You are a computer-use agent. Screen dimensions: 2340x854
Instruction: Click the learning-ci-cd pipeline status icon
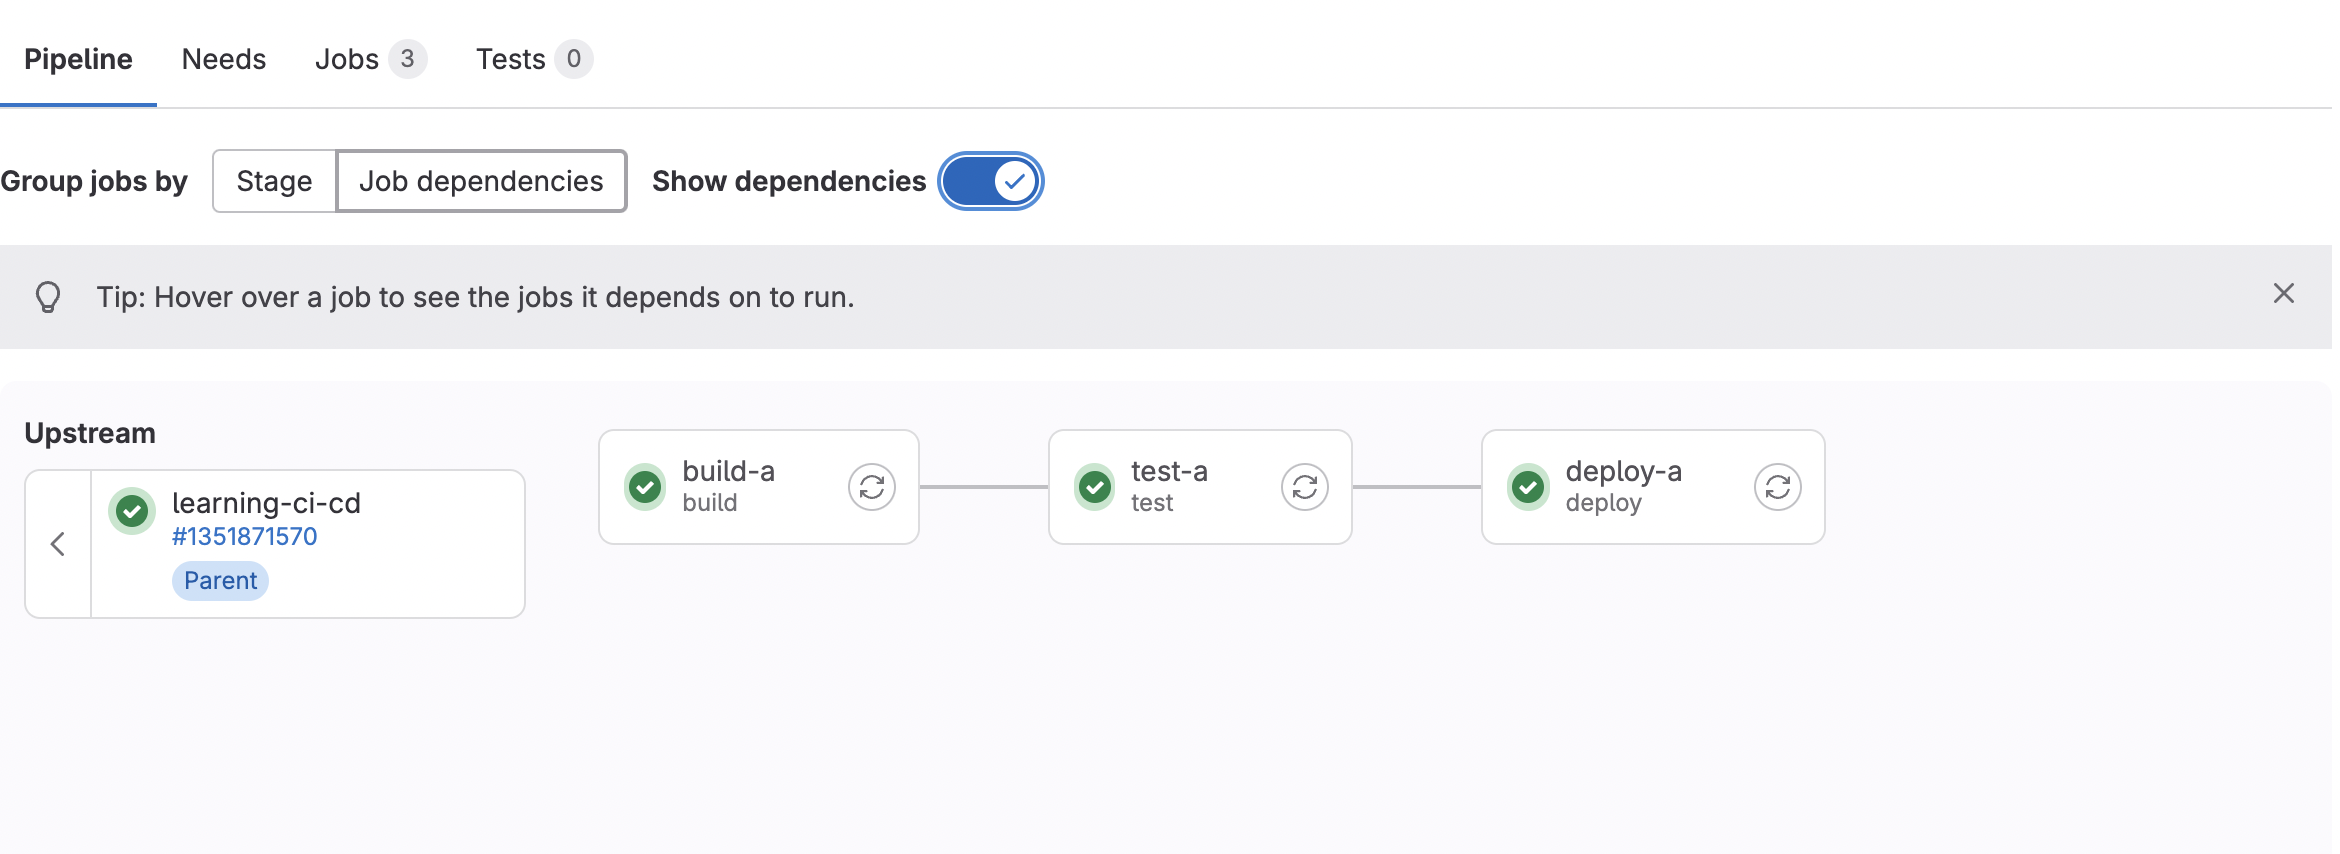[131, 510]
